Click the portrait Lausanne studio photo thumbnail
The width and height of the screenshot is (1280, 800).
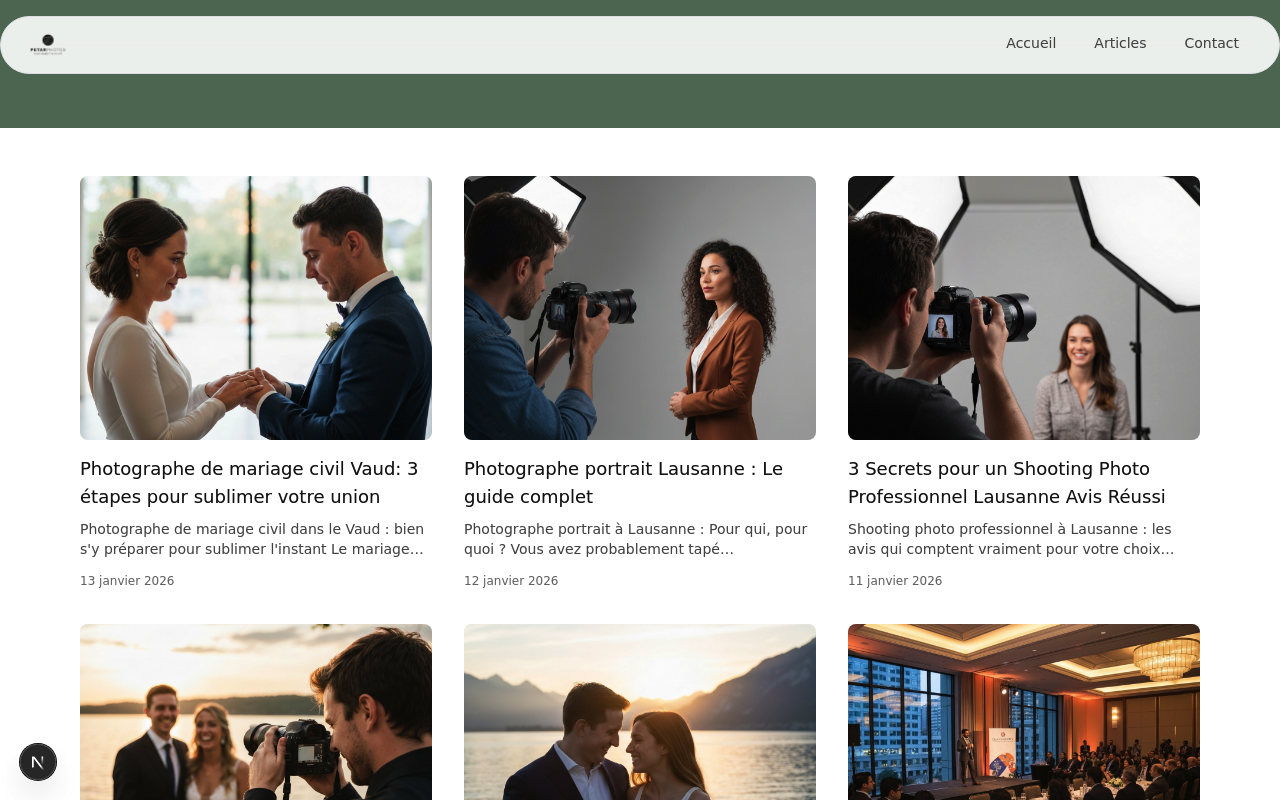[640, 308]
